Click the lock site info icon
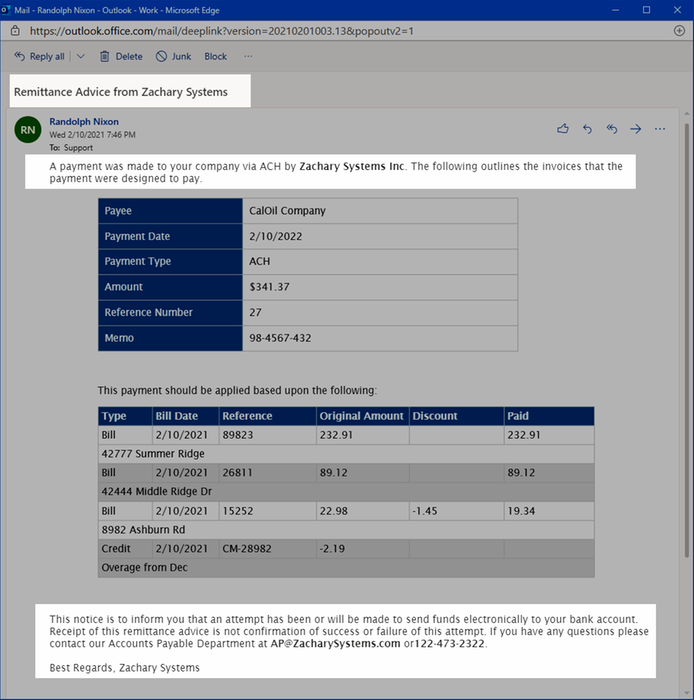This screenshot has height=700, width=694. pos(15,30)
